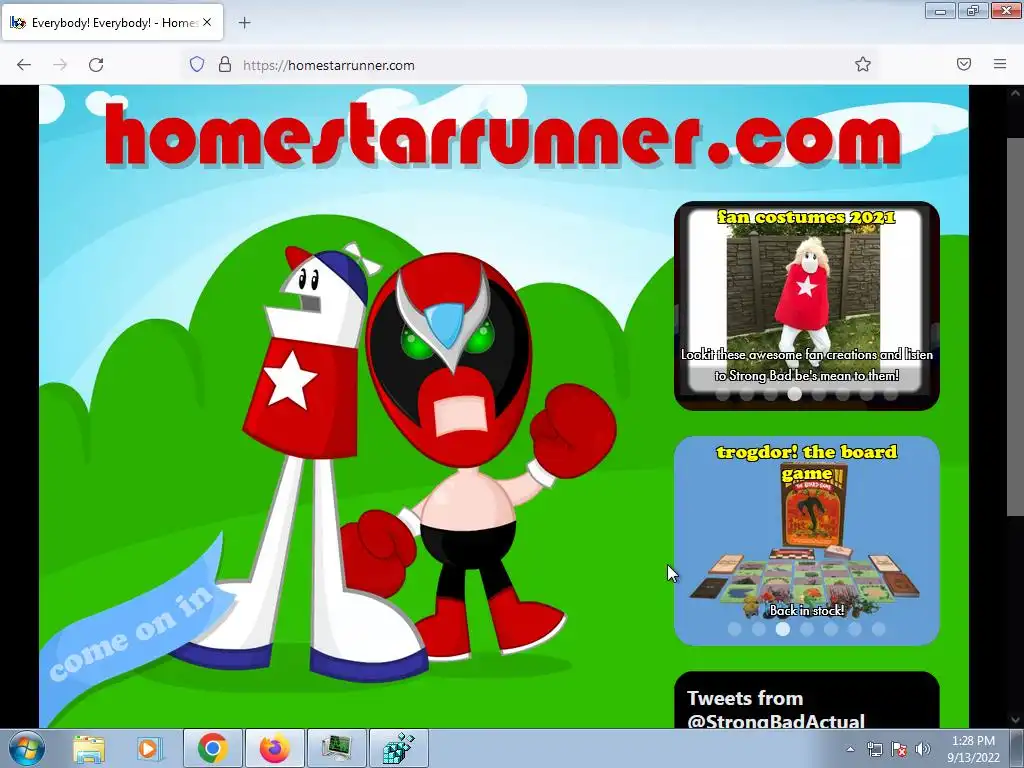Open the tracking protection shield icon
This screenshot has width=1024, height=768.
pyautogui.click(x=197, y=64)
